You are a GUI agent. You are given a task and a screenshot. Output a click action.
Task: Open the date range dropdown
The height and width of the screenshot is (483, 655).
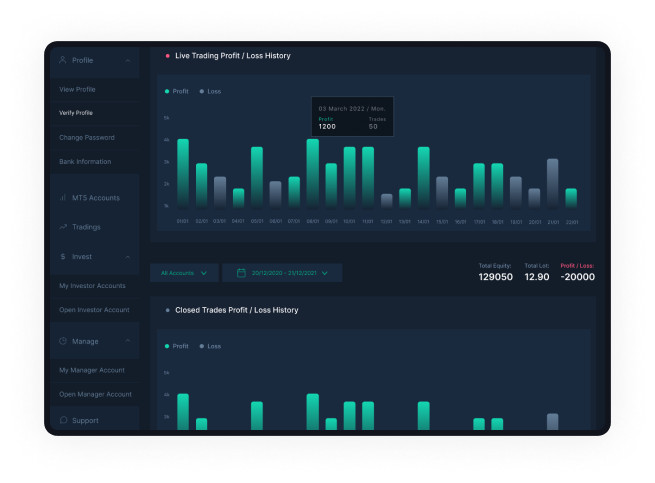[282, 273]
